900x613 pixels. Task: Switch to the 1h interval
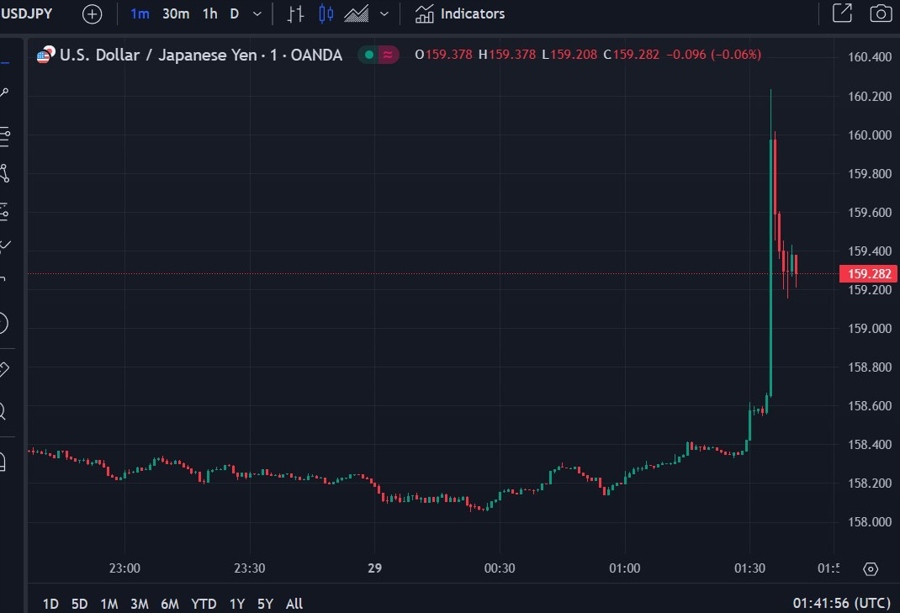[x=210, y=14]
